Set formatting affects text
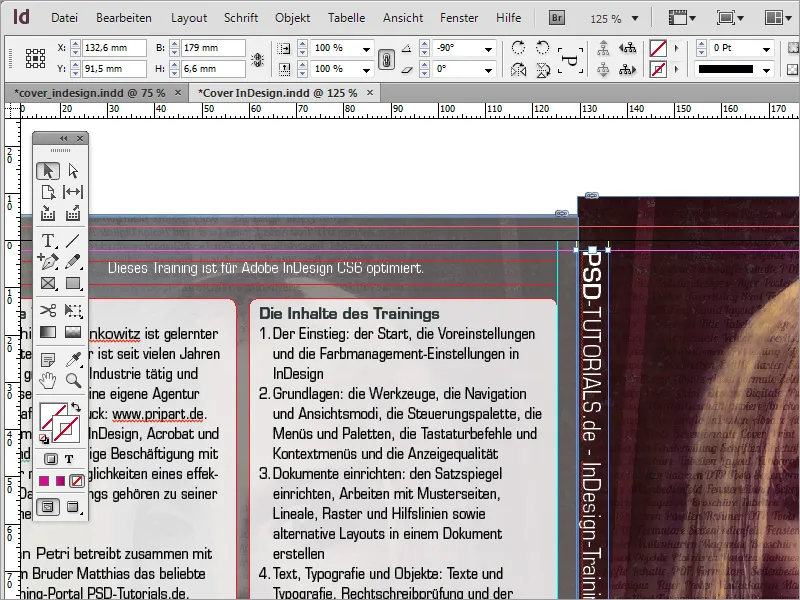 pyautogui.click(x=69, y=459)
